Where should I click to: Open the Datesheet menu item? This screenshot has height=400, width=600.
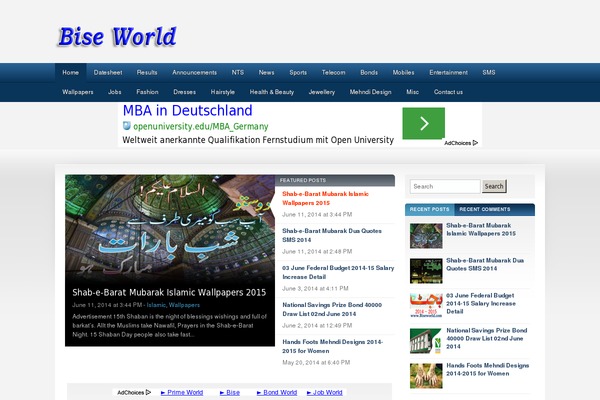108,72
